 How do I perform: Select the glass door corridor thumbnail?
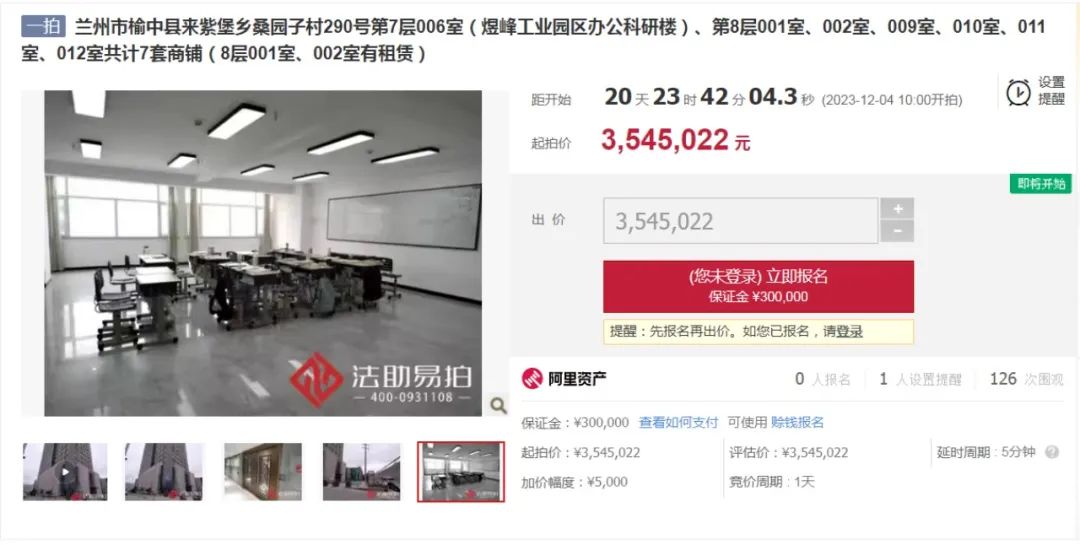(x=262, y=472)
